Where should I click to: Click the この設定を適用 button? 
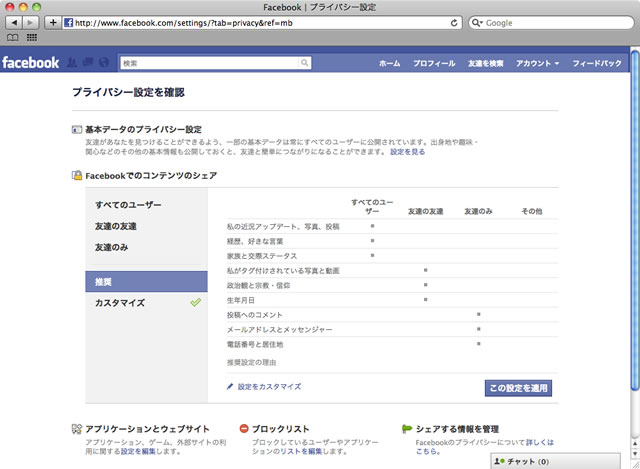(518, 388)
